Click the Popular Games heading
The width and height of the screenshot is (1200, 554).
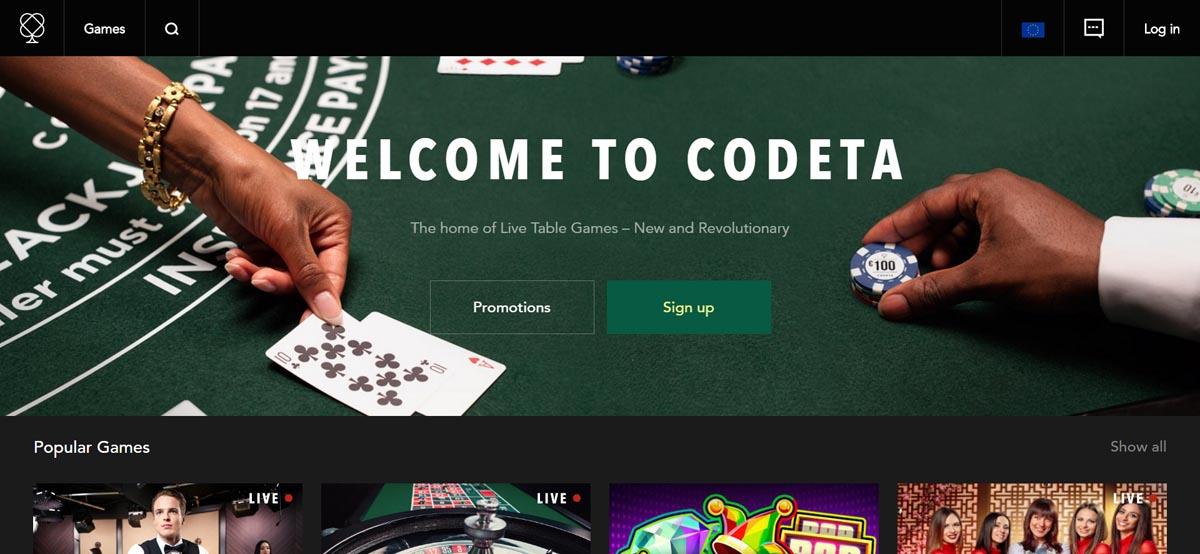pos(92,447)
